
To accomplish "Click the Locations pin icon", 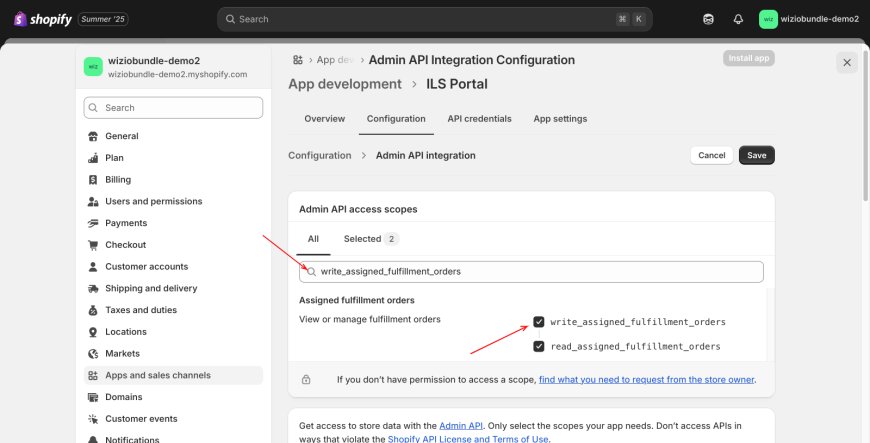I will point(93,331).
